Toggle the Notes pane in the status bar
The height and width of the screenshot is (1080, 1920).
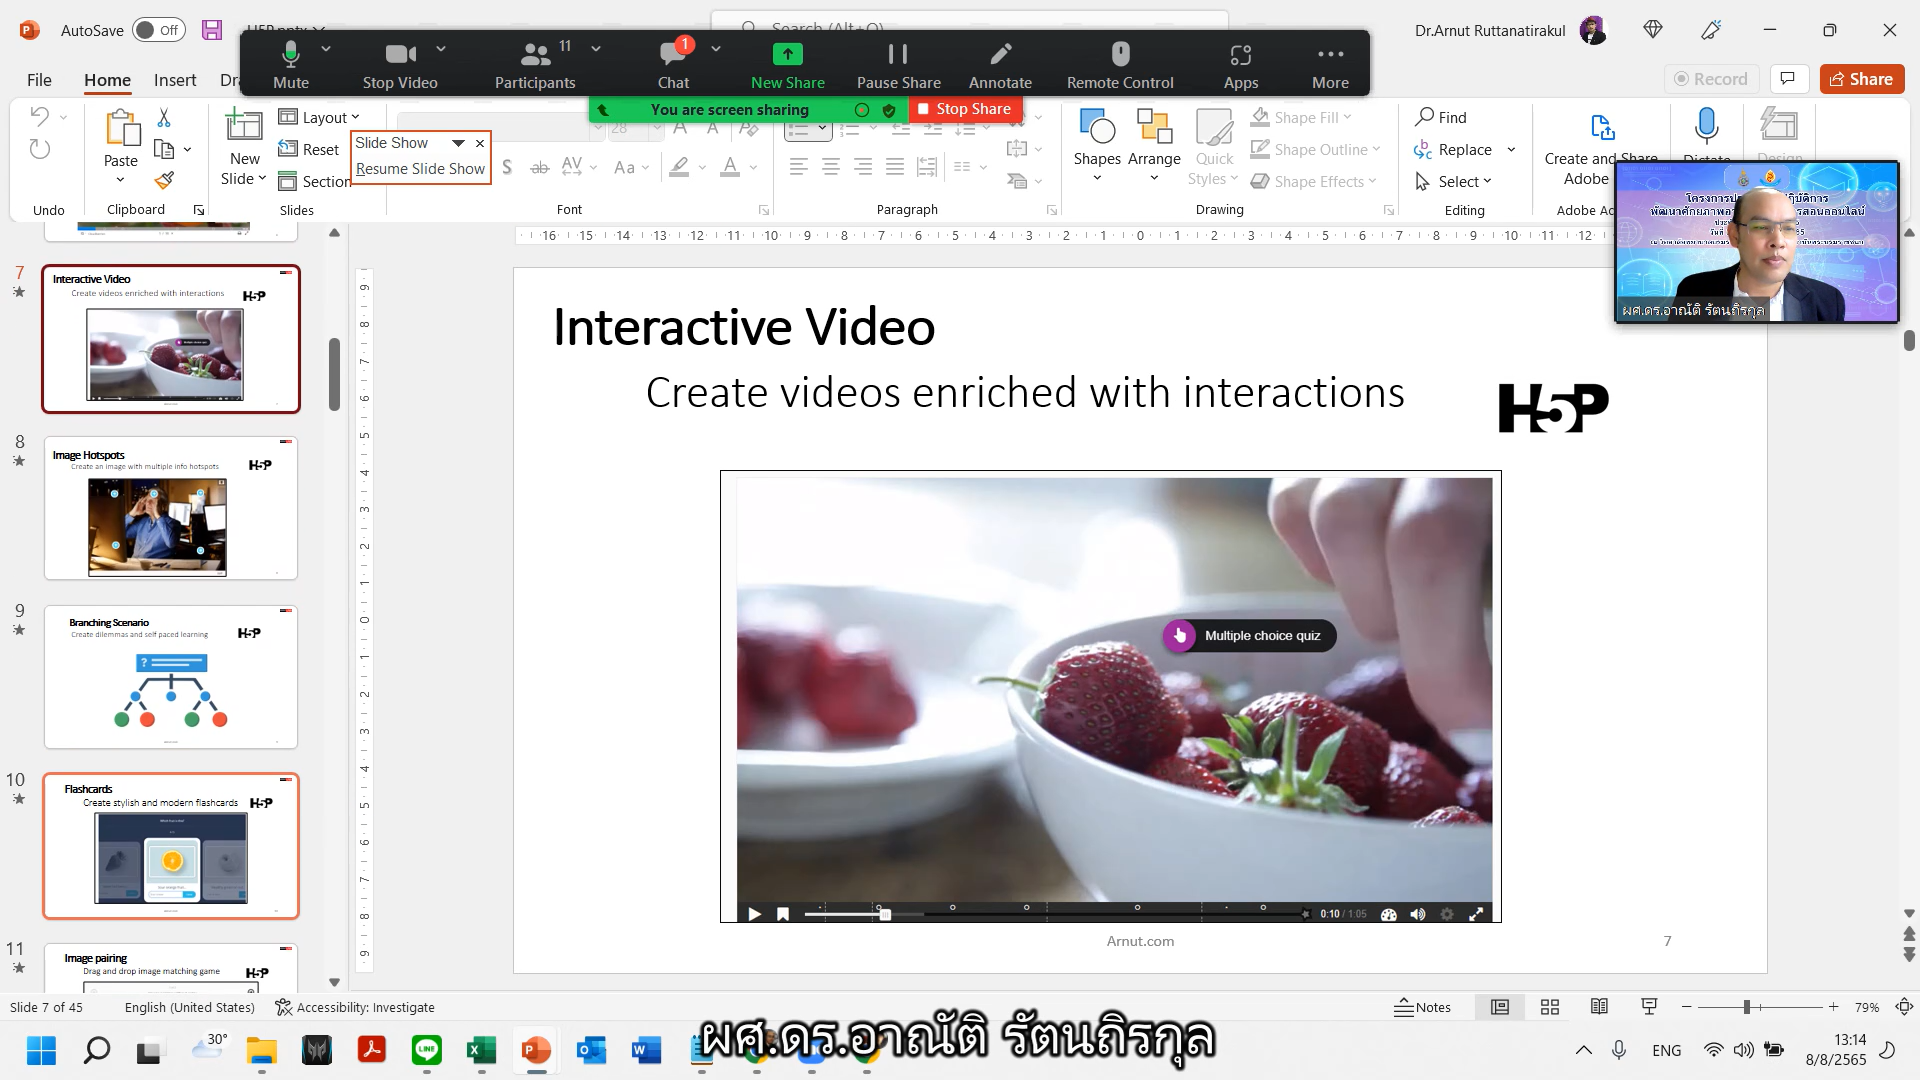(1424, 1007)
